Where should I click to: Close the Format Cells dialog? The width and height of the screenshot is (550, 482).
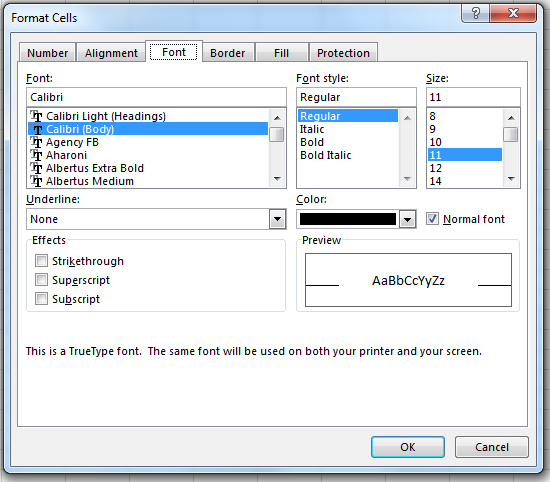click(513, 13)
